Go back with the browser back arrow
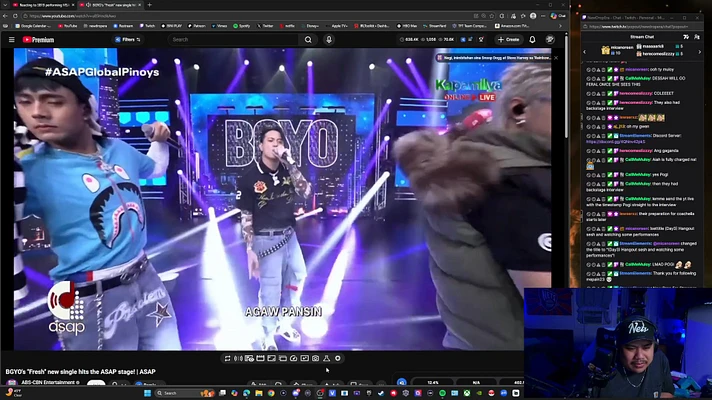The height and width of the screenshot is (400, 712). tap(5, 16)
